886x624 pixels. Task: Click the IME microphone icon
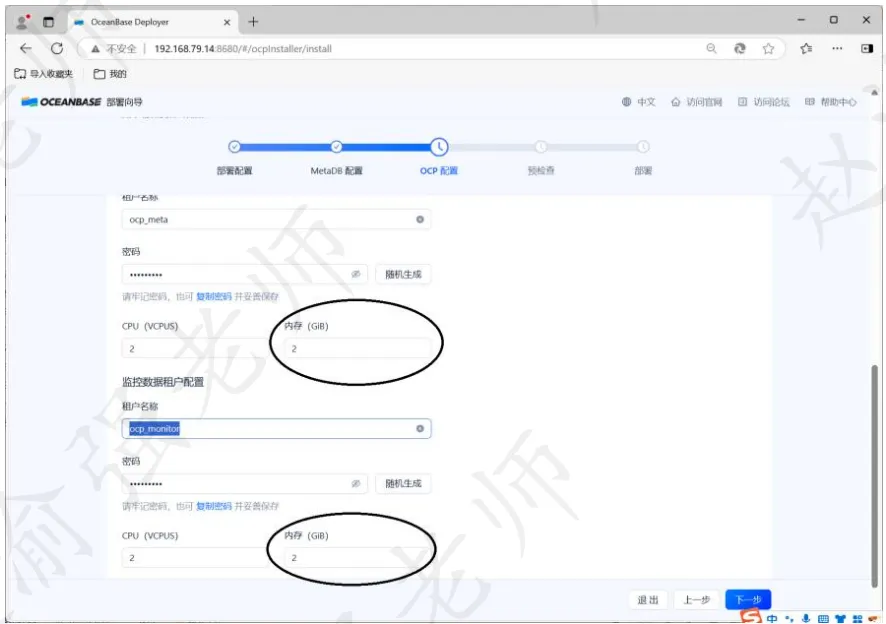tap(806, 619)
